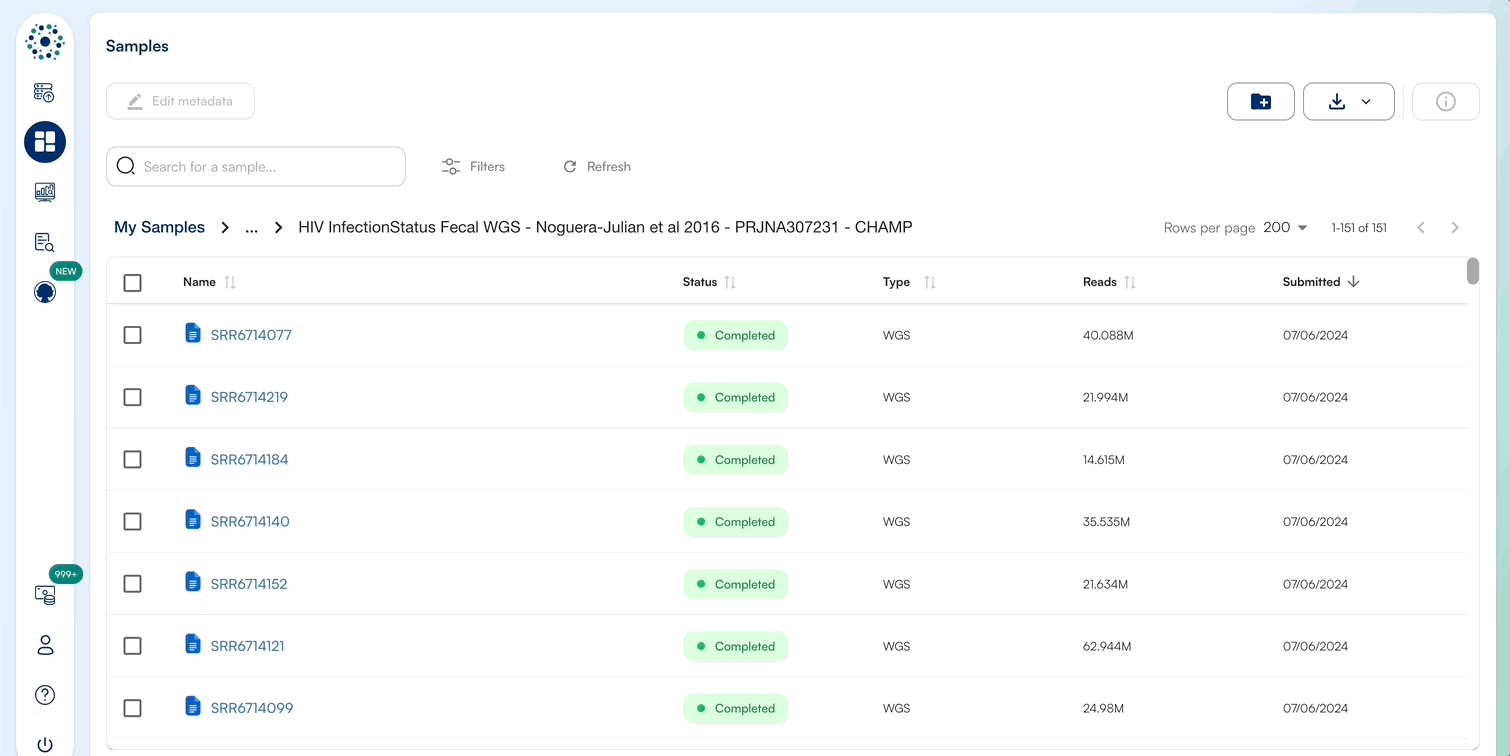The image size is (1510, 756).
Task: Select the checkbox next to SRR6714152
Action: pyautogui.click(x=132, y=584)
